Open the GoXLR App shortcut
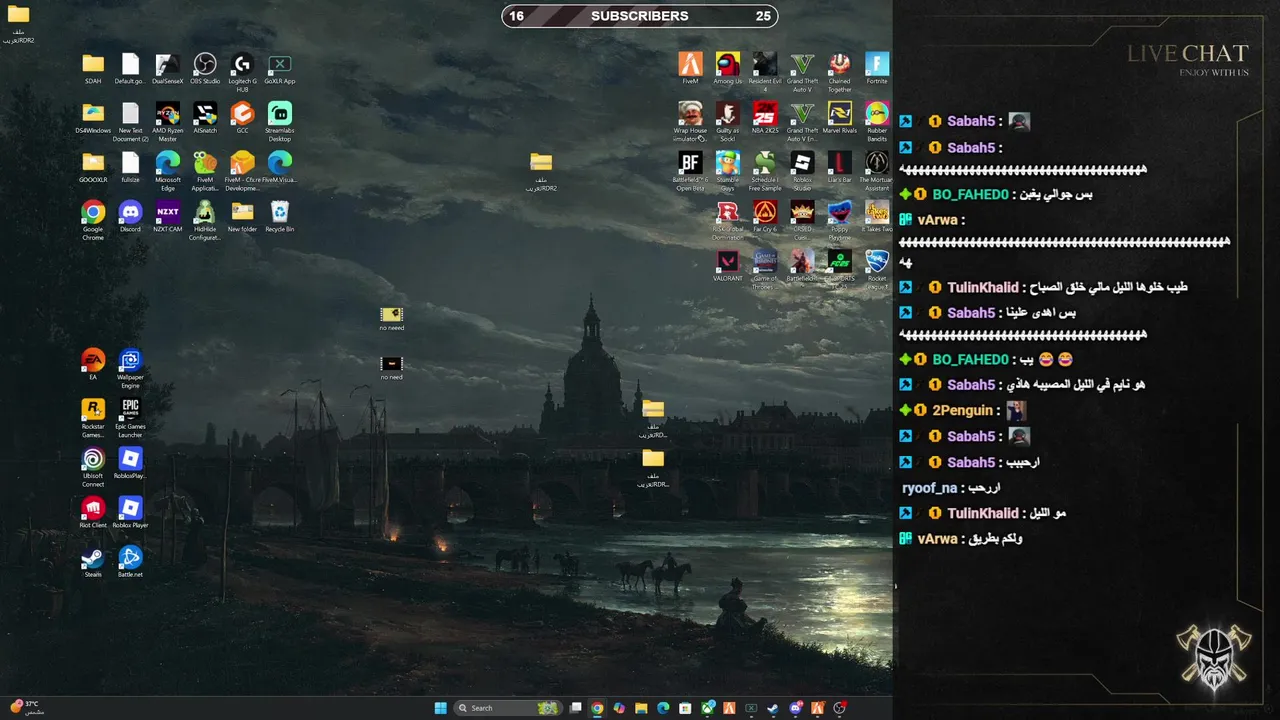 (280, 69)
